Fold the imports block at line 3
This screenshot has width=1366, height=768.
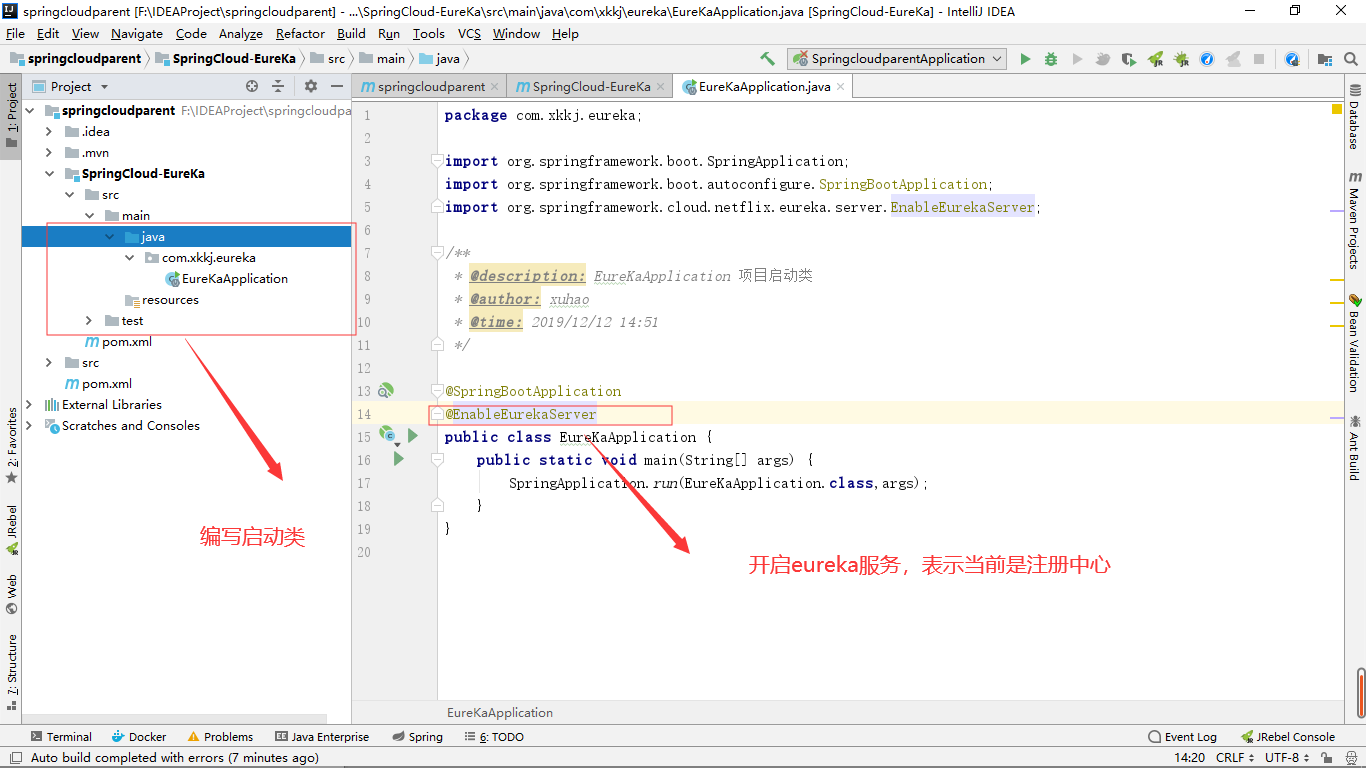[x=437, y=161]
